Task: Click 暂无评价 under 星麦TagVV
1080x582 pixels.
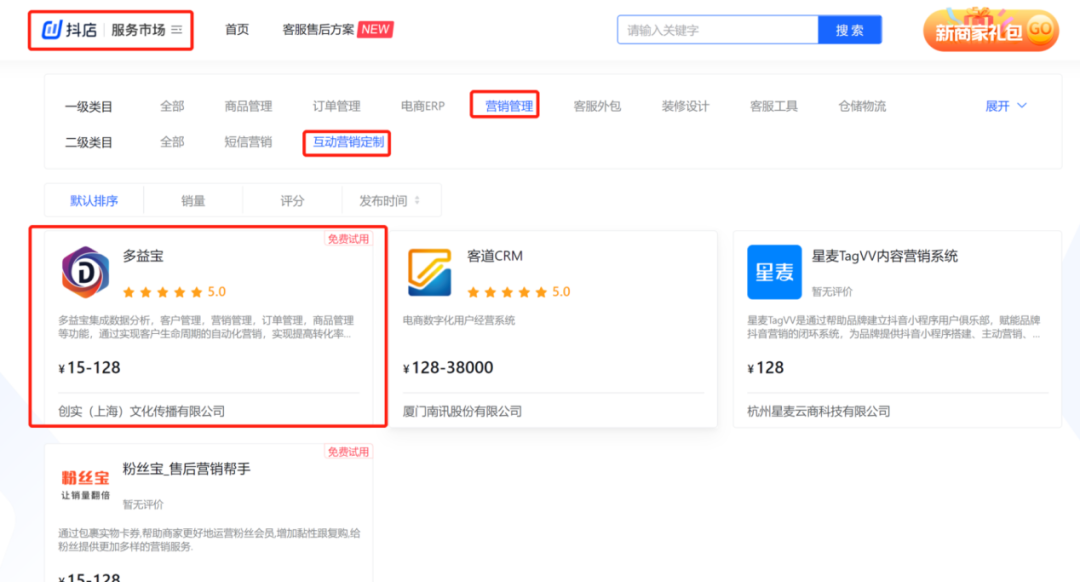Action: [832, 292]
